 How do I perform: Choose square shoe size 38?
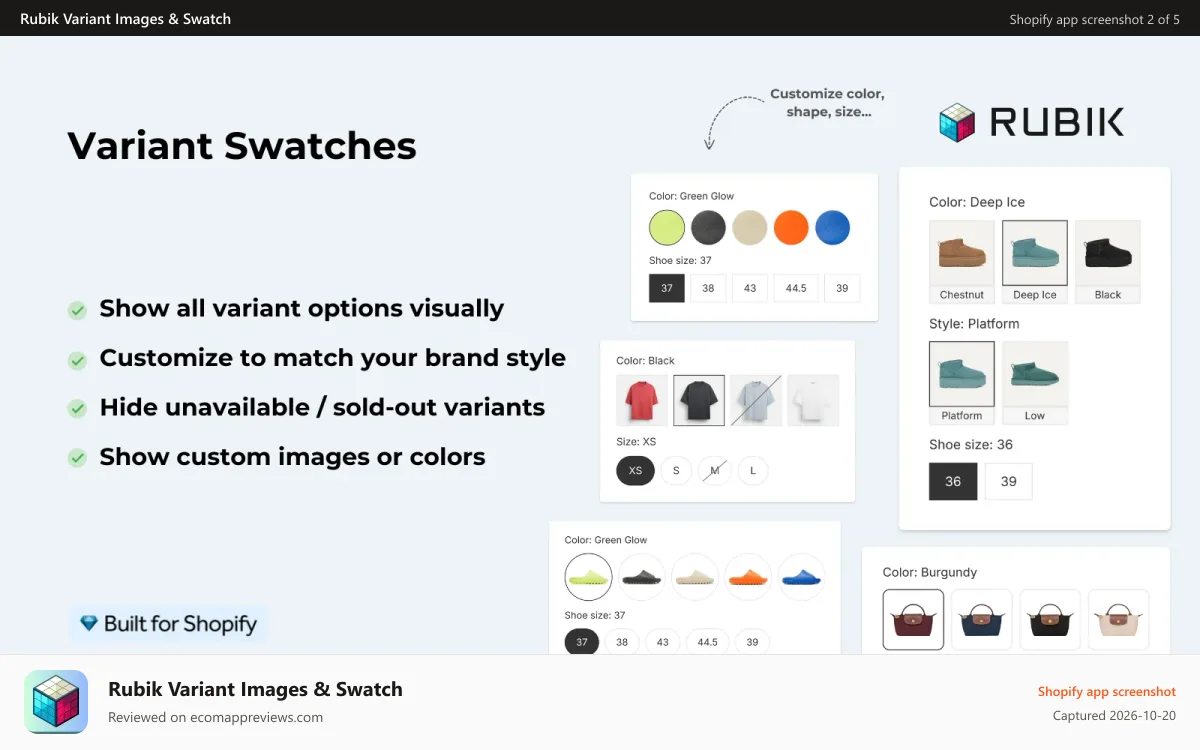point(708,288)
